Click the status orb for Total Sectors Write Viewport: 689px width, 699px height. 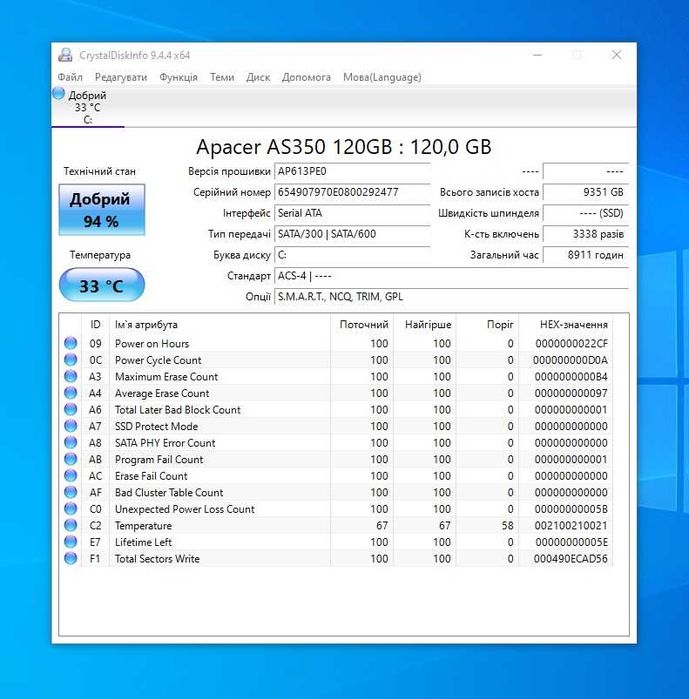click(x=70, y=558)
